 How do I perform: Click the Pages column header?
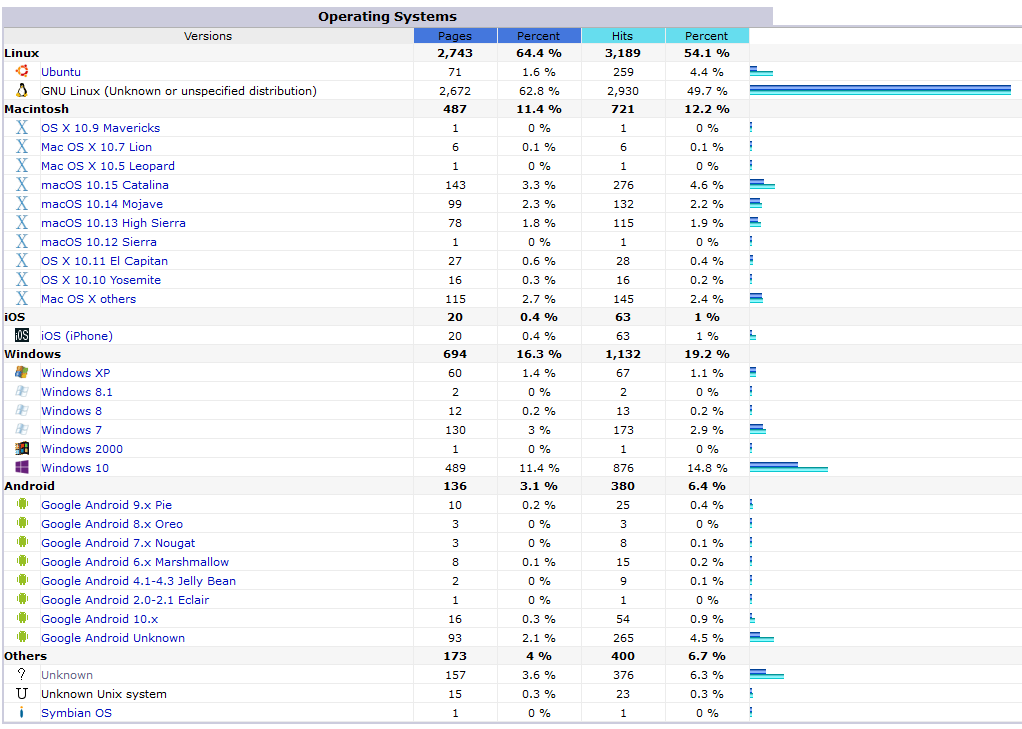[455, 36]
